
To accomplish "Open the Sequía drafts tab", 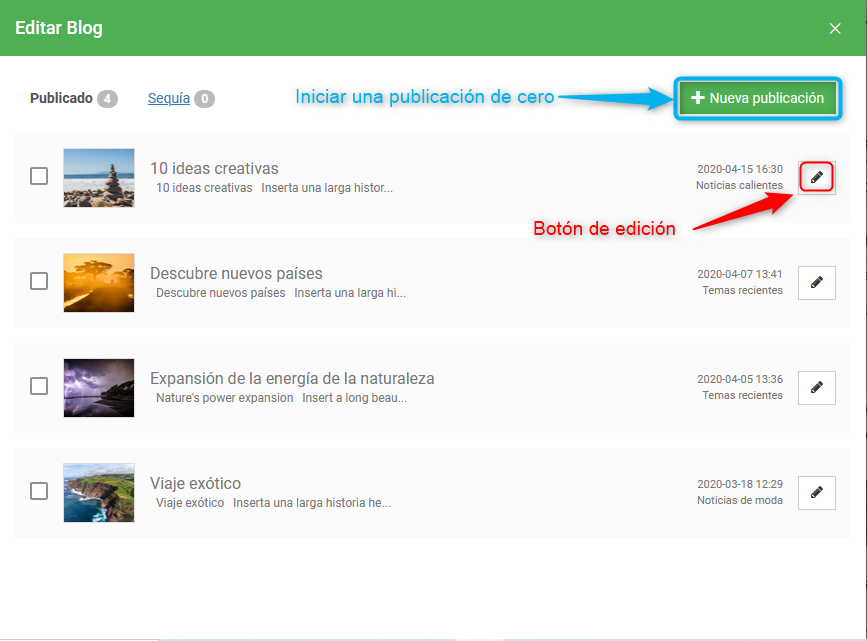I will [169, 98].
